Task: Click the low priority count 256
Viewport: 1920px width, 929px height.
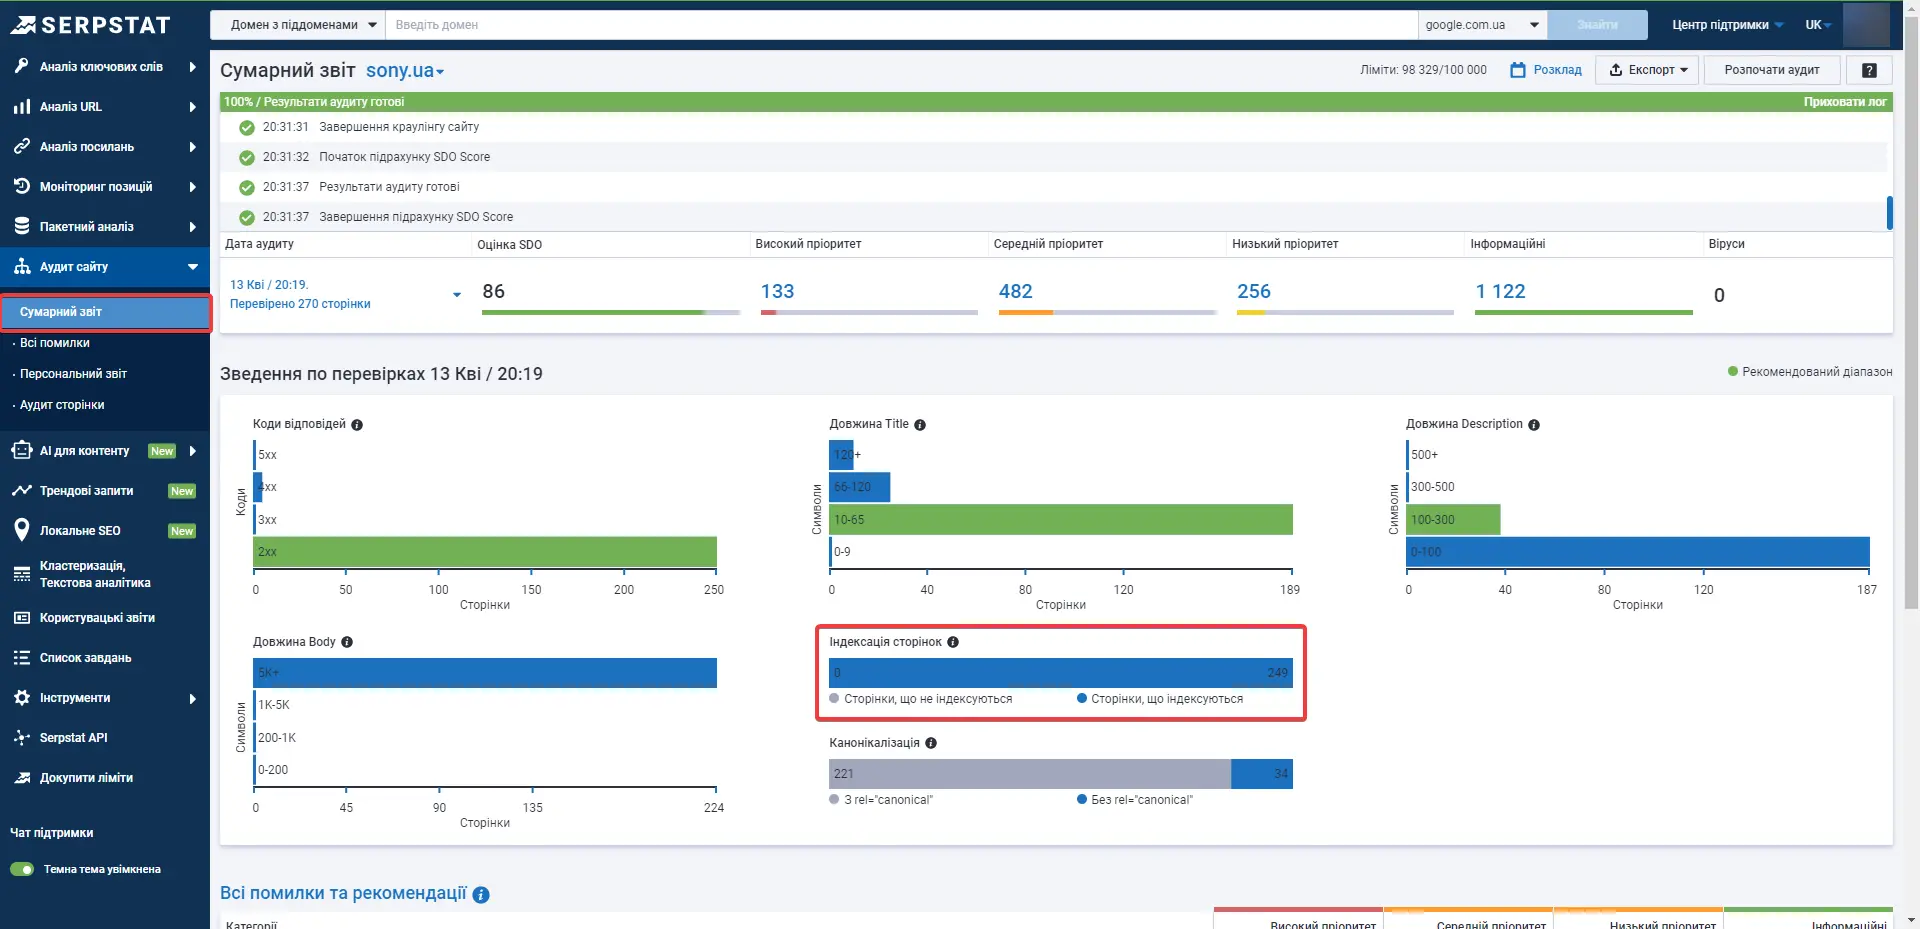Action: click(x=1254, y=291)
